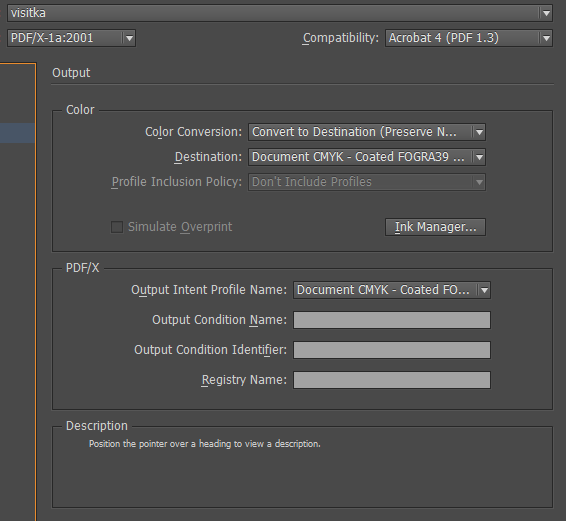Open the Destination profile dropdown

367,157
